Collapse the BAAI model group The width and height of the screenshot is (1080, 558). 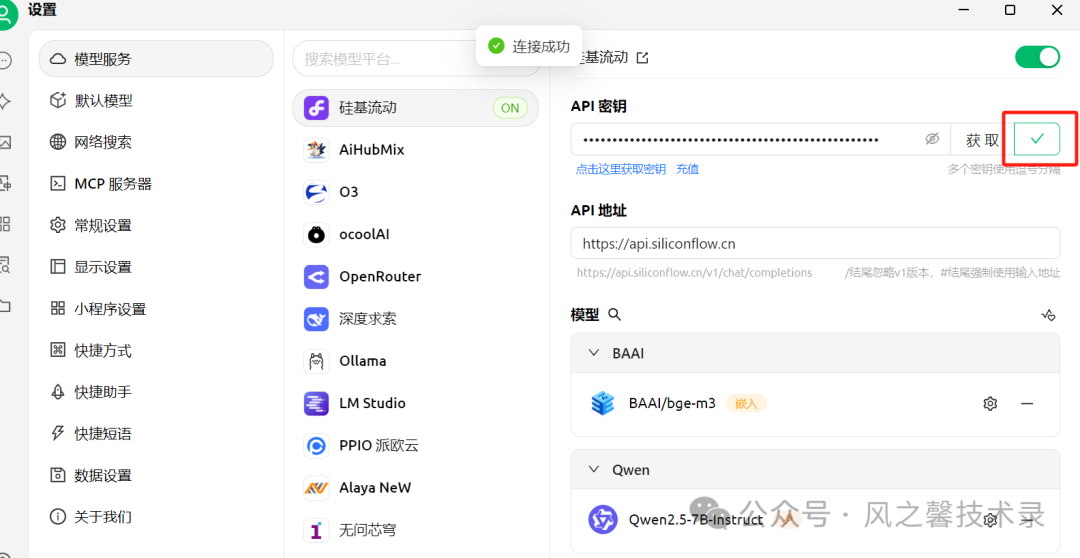click(x=594, y=353)
